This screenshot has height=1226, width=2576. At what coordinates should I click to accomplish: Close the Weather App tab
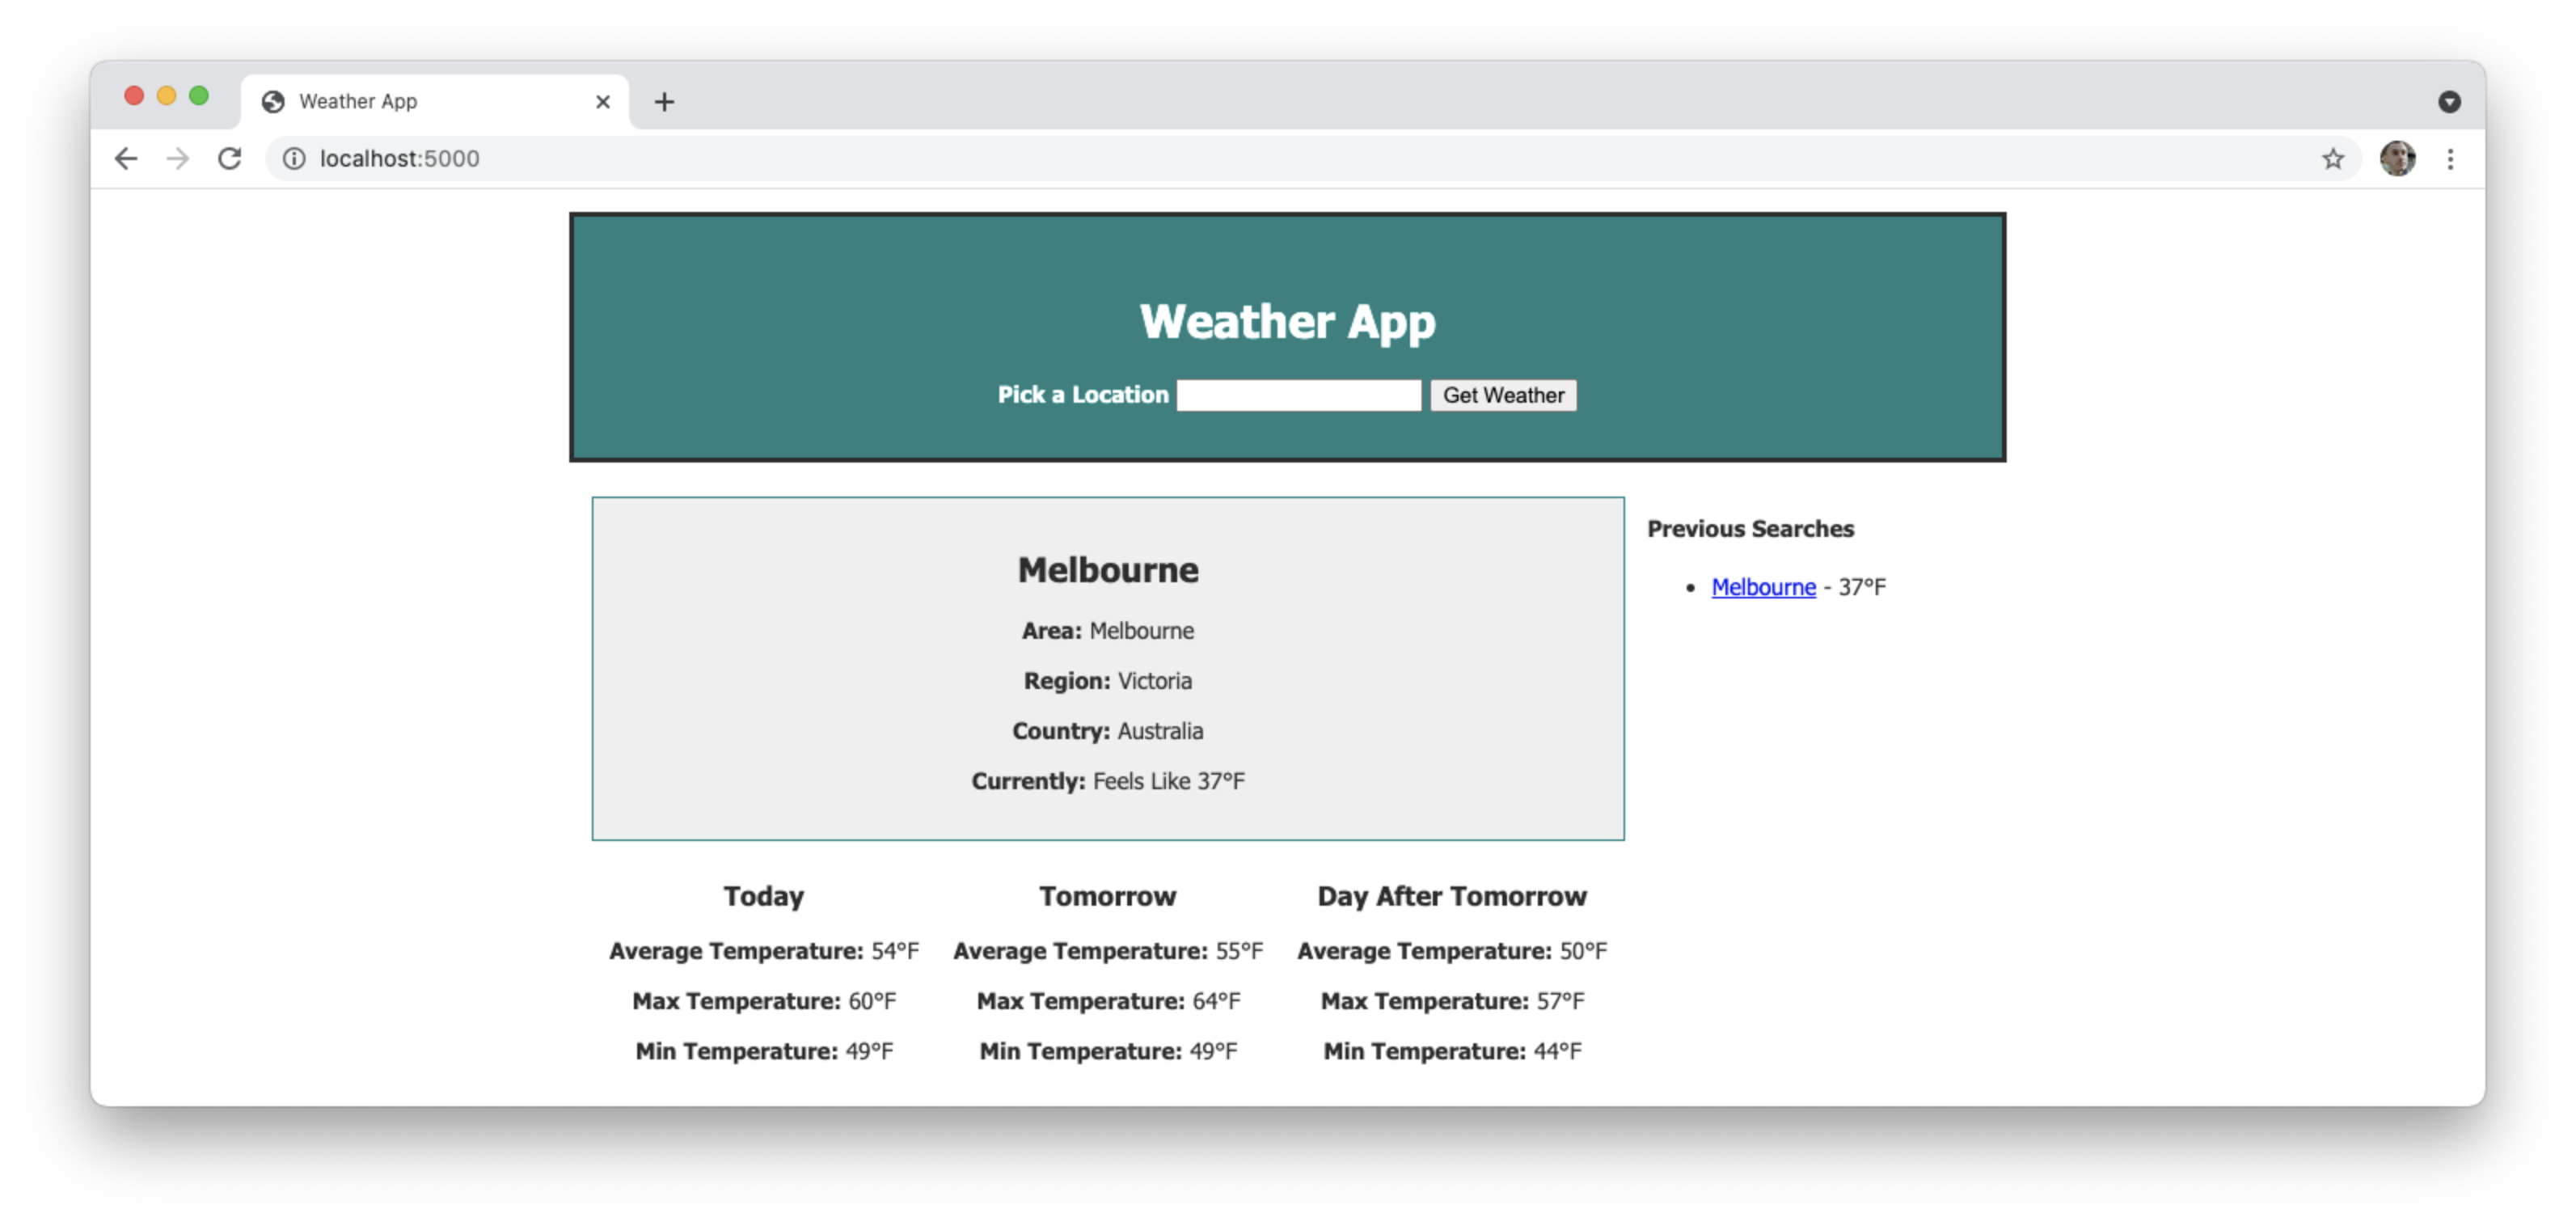pyautogui.click(x=602, y=102)
